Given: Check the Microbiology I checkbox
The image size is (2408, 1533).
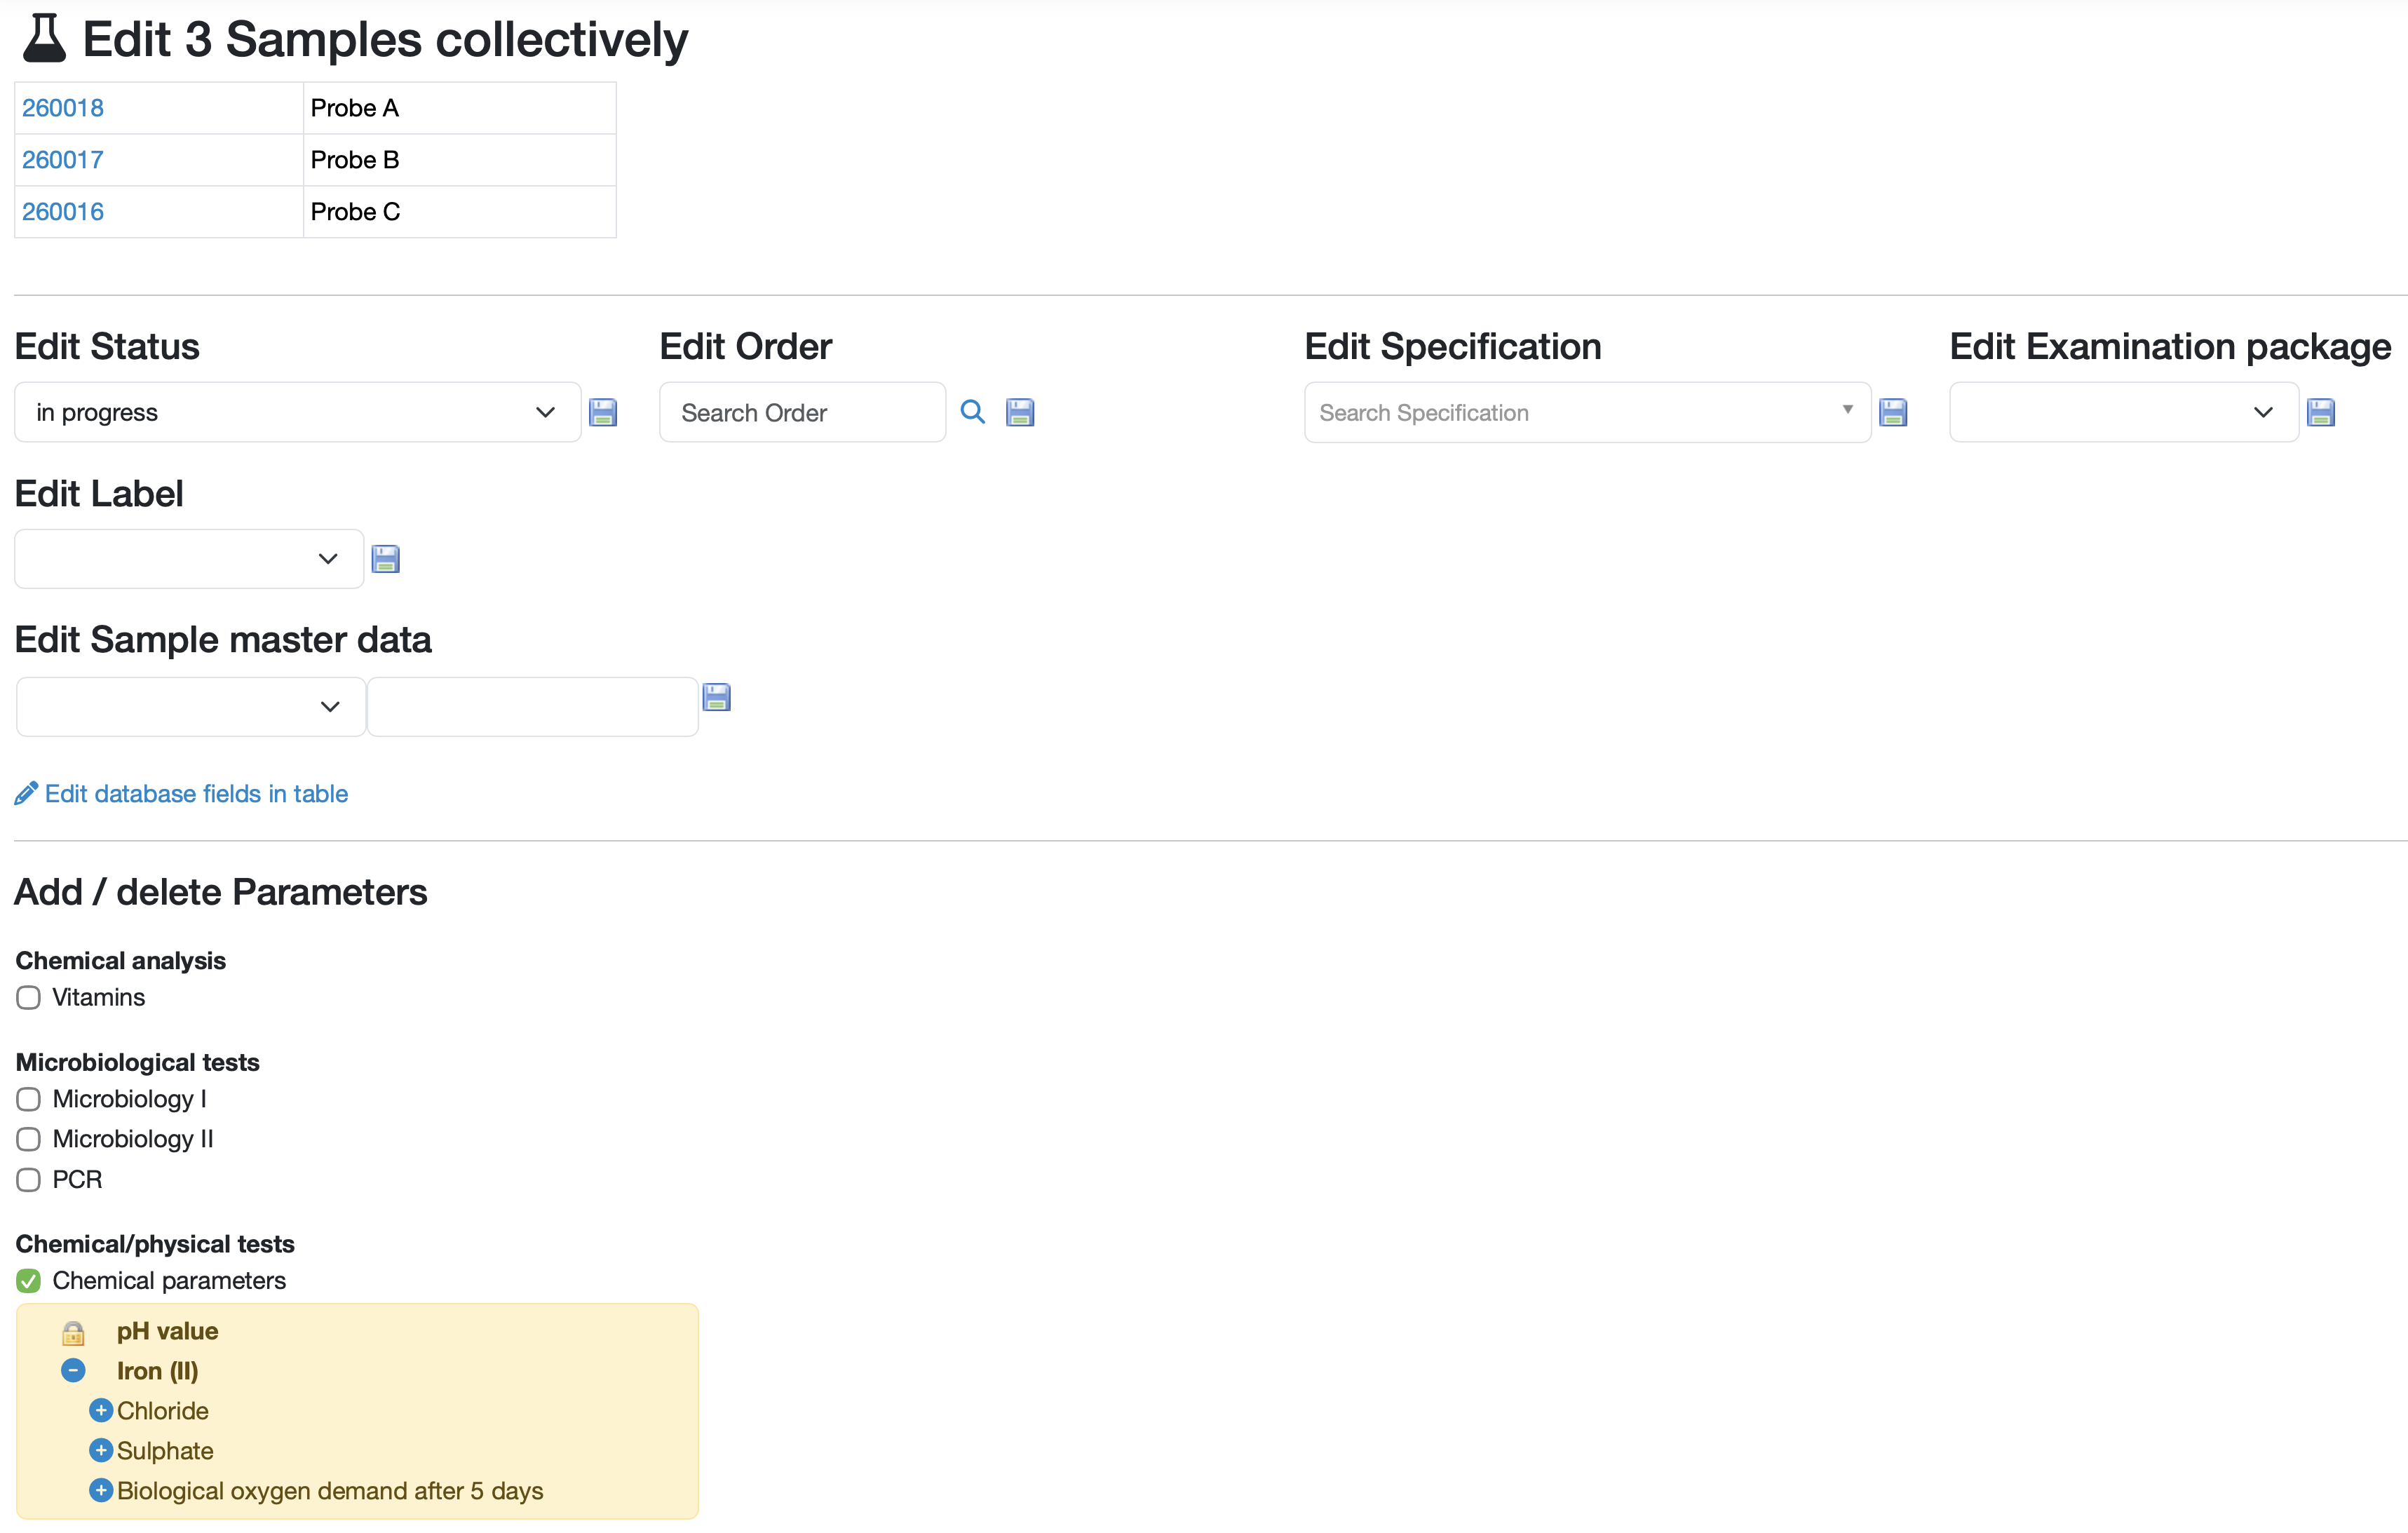Looking at the screenshot, I should (x=29, y=1100).
